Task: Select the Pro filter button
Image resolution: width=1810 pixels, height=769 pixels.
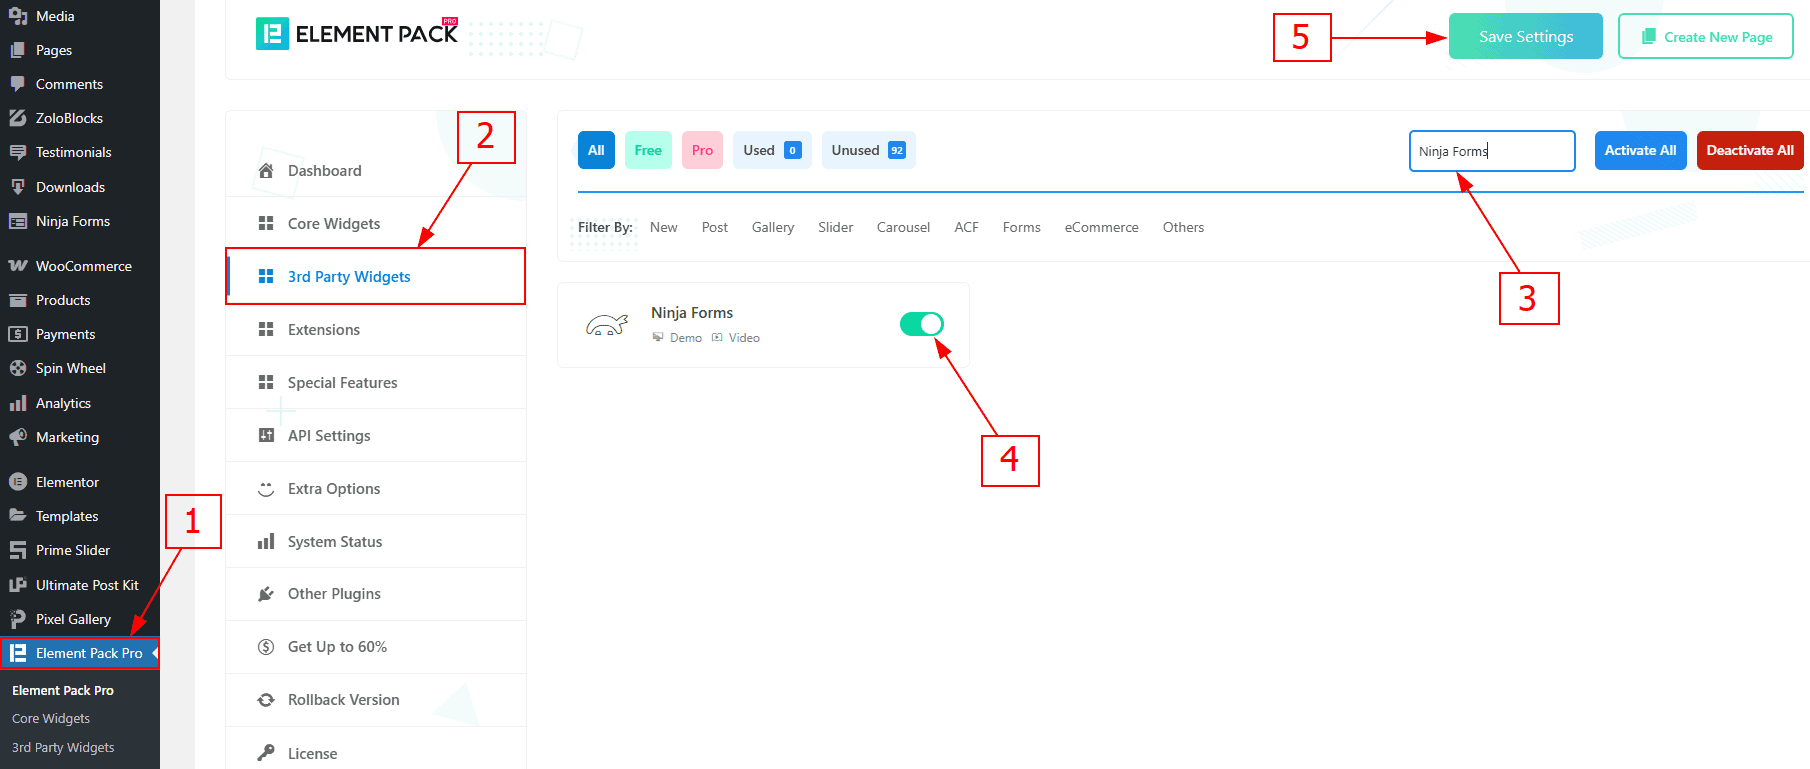Action: coord(702,150)
